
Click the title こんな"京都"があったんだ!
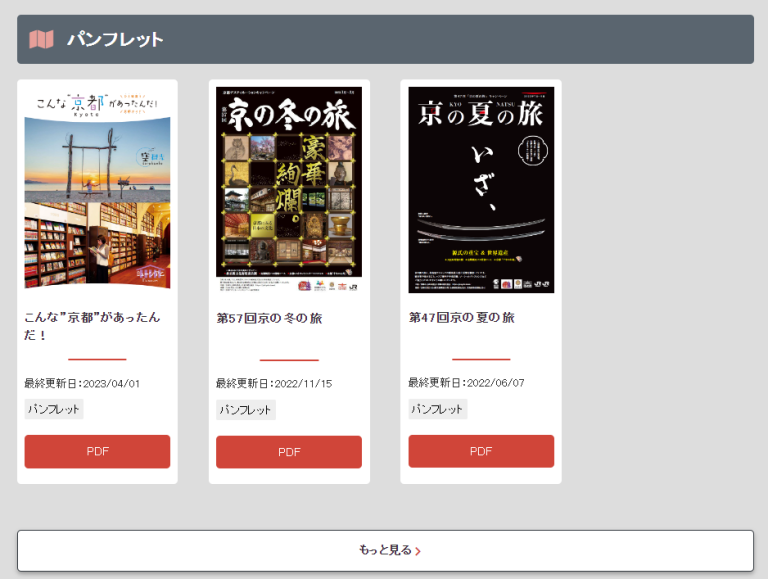click(x=92, y=325)
